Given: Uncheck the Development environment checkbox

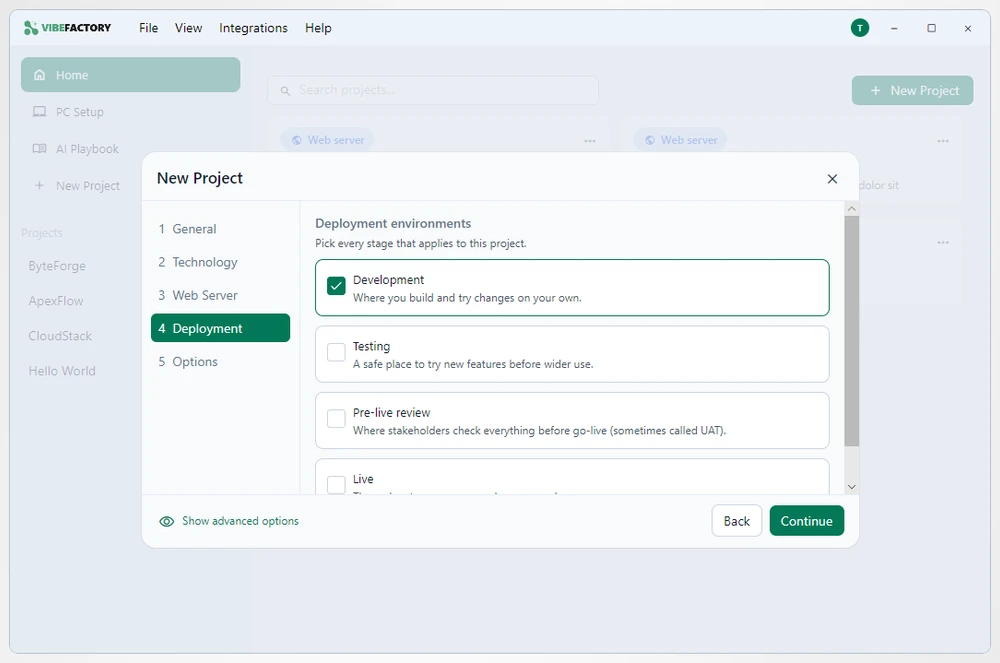Looking at the screenshot, I should pyautogui.click(x=336, y=286).
